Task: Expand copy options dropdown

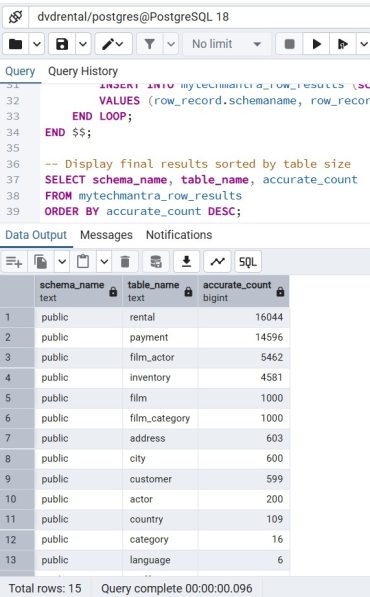Action: coord(62,262)
